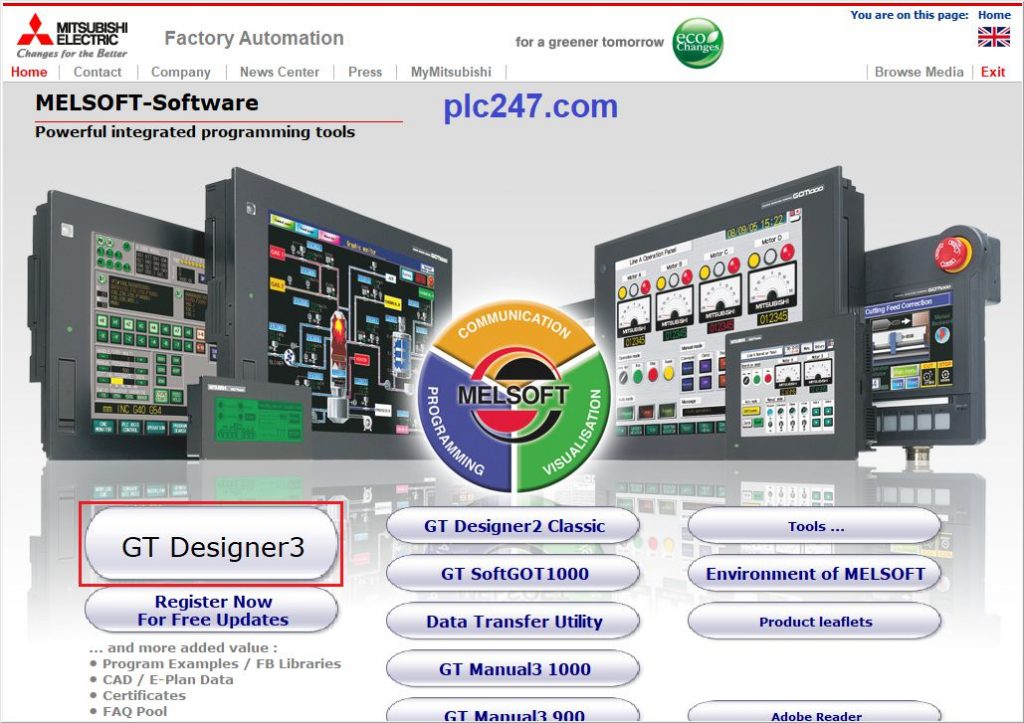Open GT Manual3 900

click(513, 712)
